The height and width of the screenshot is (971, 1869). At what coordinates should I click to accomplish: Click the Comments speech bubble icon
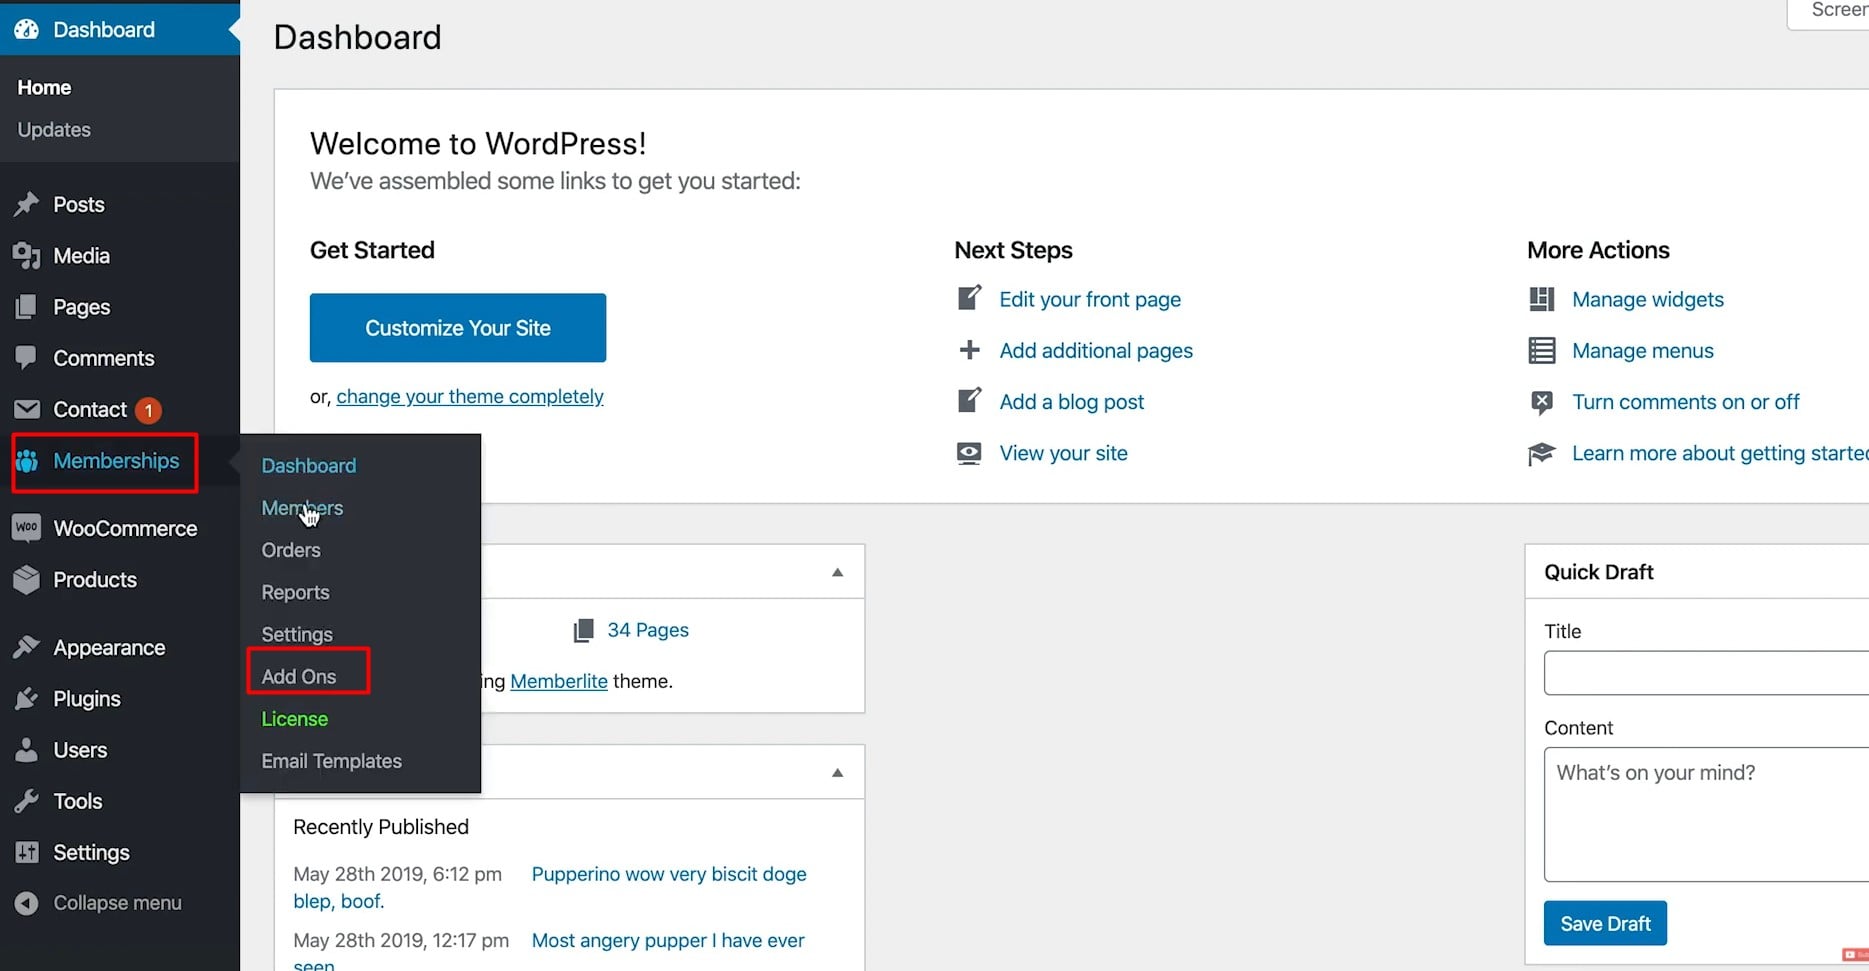pos(27,357)
